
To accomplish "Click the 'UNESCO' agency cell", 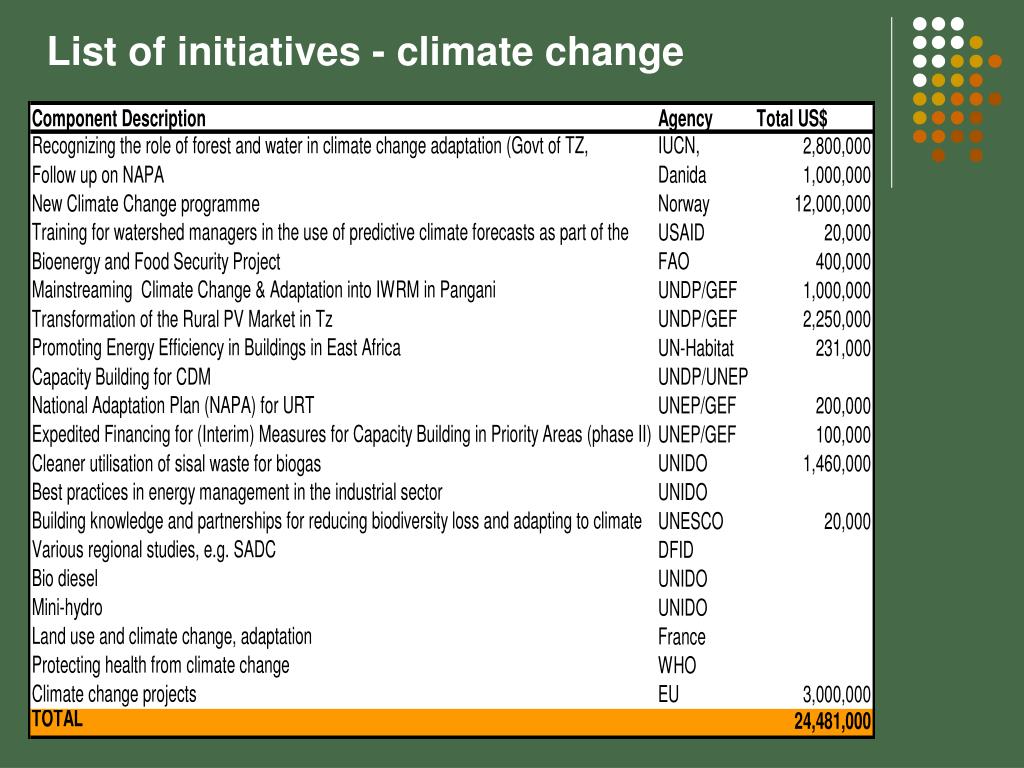I will tap(690, 521).
